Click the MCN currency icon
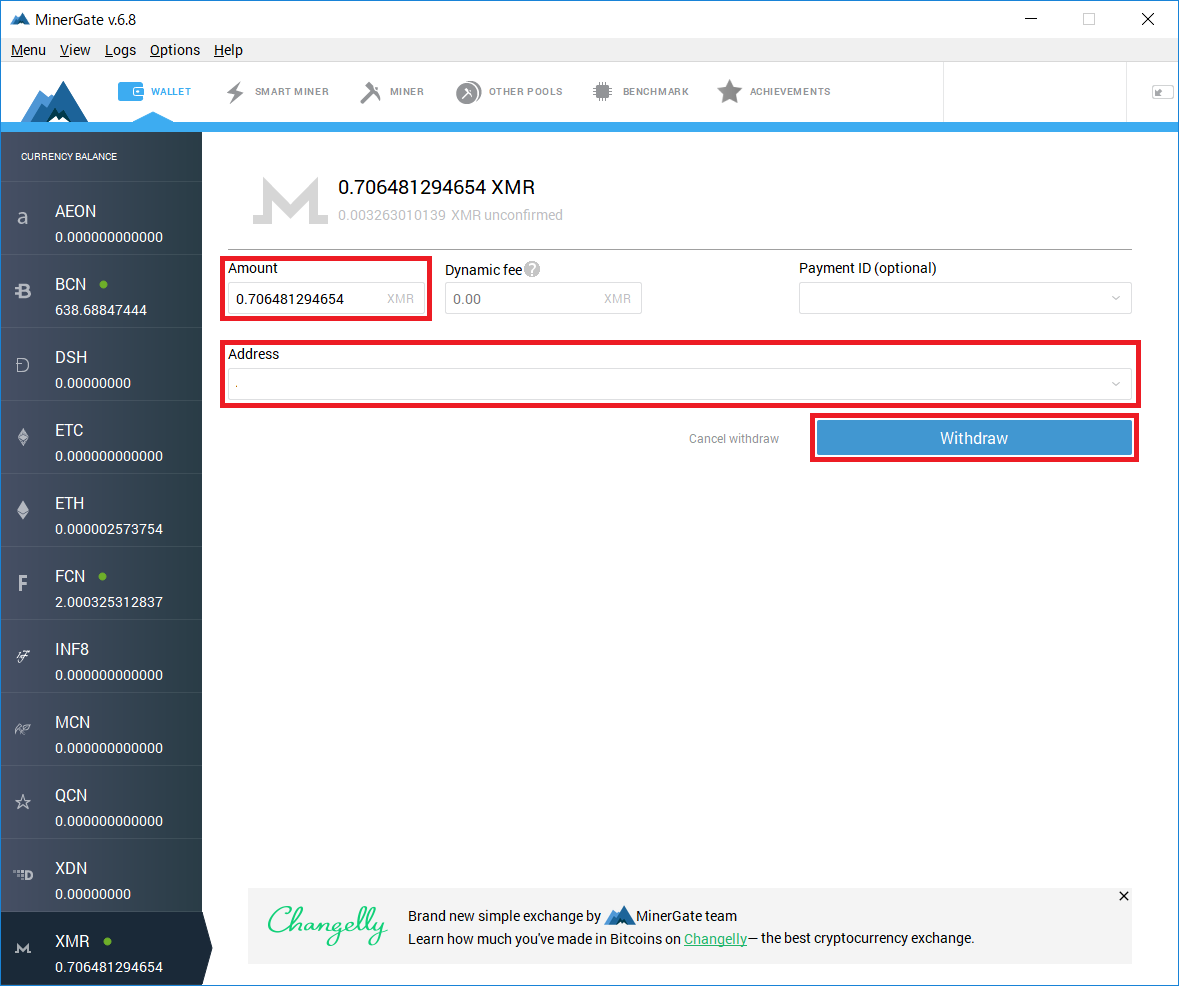The height and width of the screenshot is (986, 1179). (x=23, y=729)
